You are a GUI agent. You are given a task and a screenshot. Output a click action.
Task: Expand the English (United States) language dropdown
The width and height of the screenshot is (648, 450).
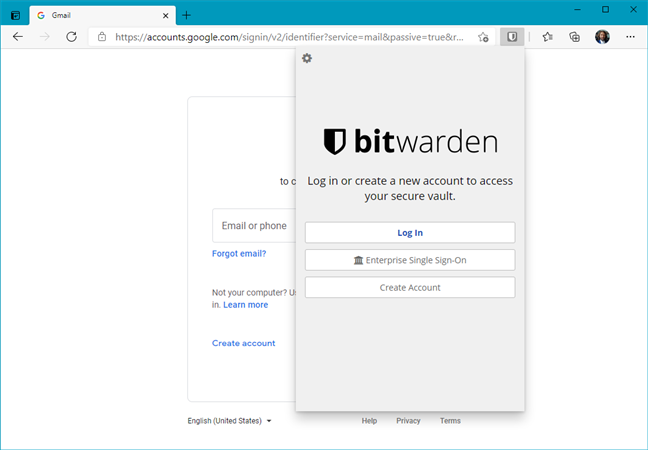coord(229,421)
